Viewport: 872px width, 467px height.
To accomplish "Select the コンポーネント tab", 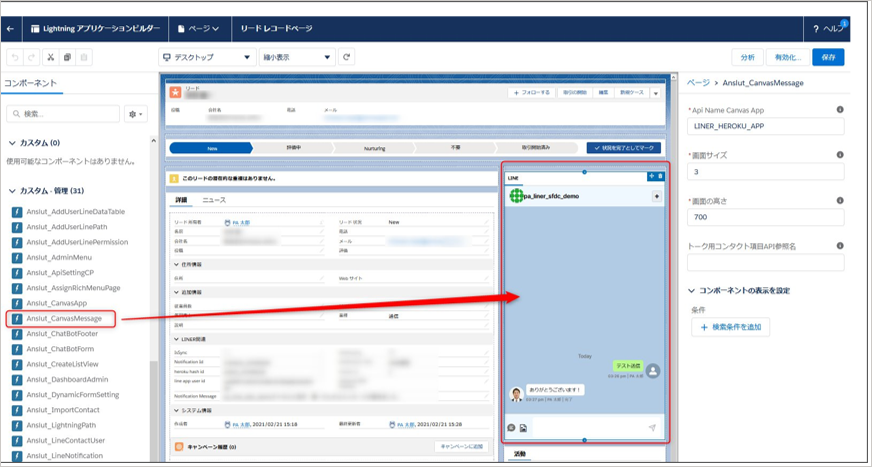I will (x=30, y=83).
